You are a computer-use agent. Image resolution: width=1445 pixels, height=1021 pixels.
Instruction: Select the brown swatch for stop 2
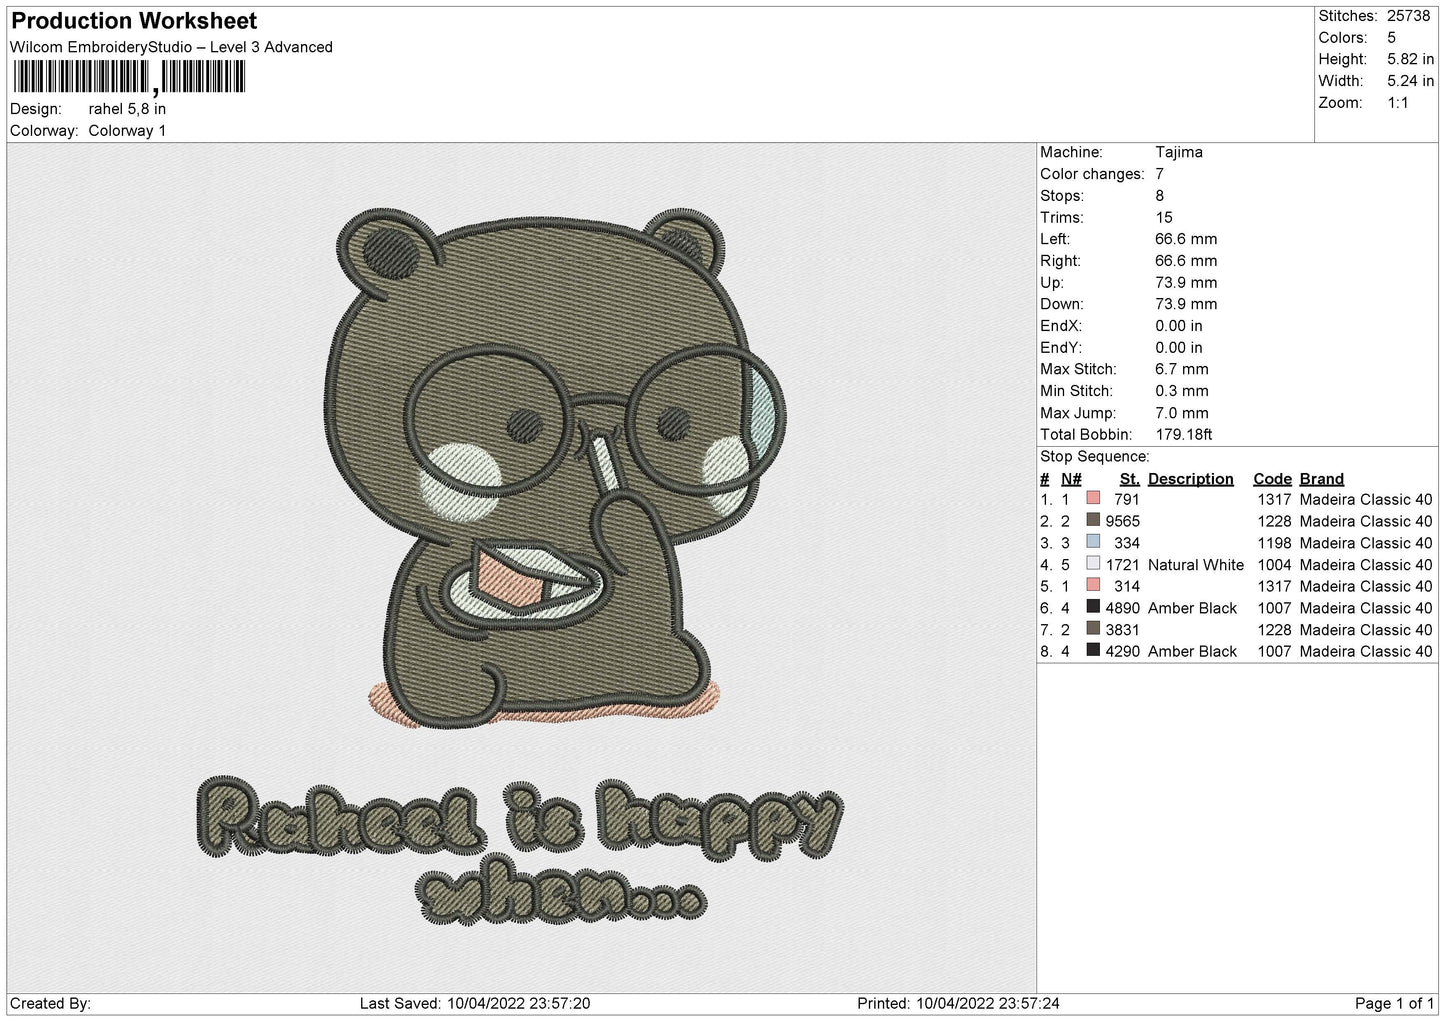[1093, 521]
